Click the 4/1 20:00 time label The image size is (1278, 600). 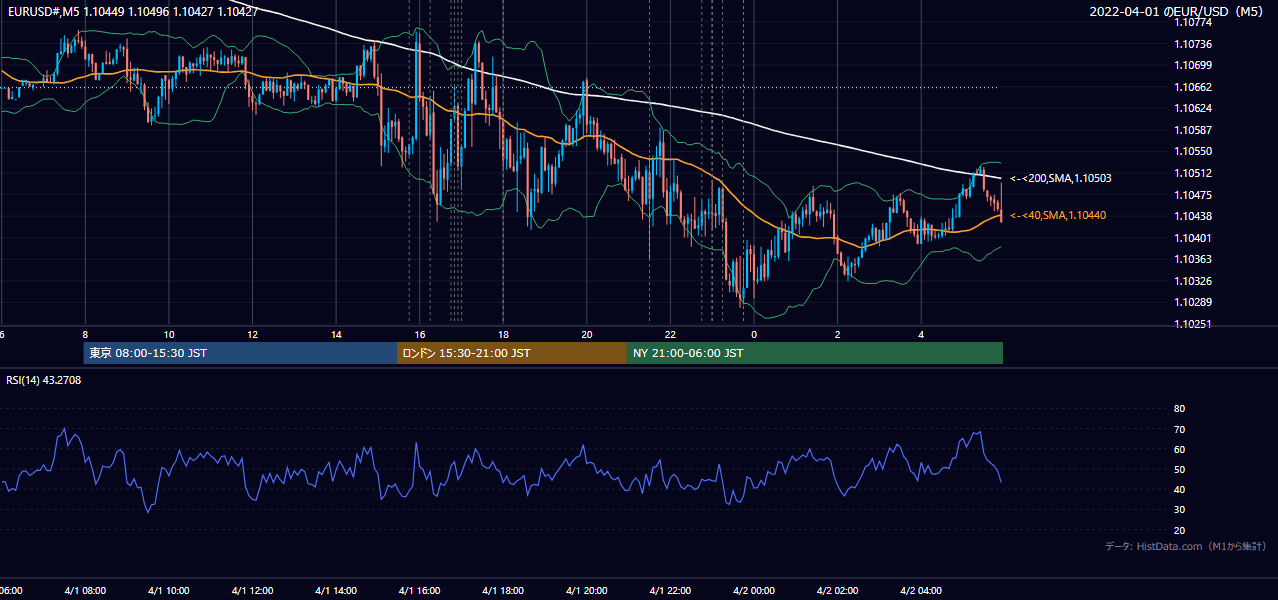[587, 591]
